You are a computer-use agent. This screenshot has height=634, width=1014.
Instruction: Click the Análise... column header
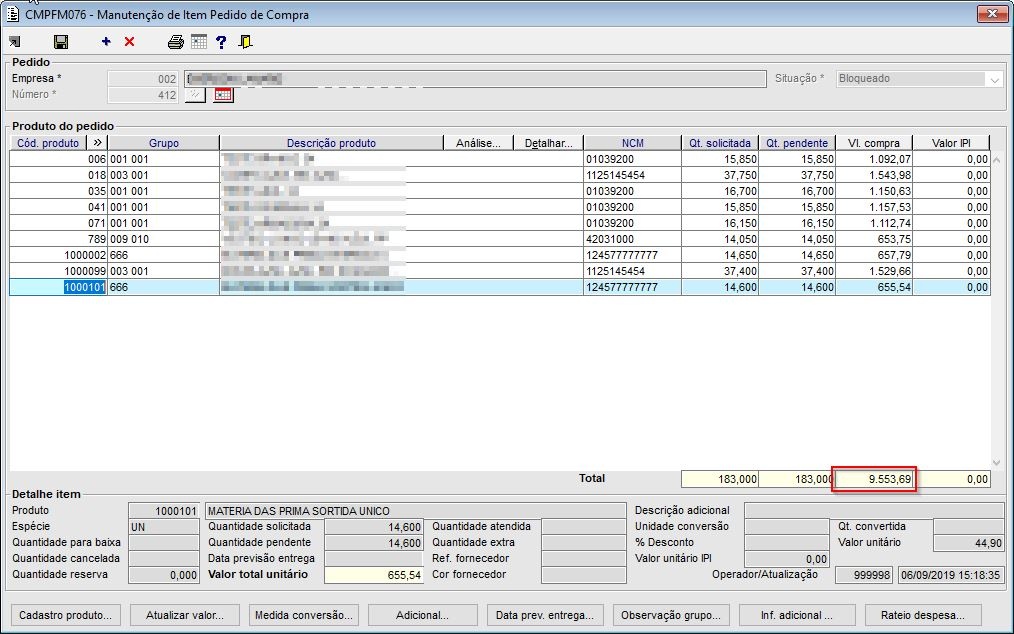[x=477, y=143]
